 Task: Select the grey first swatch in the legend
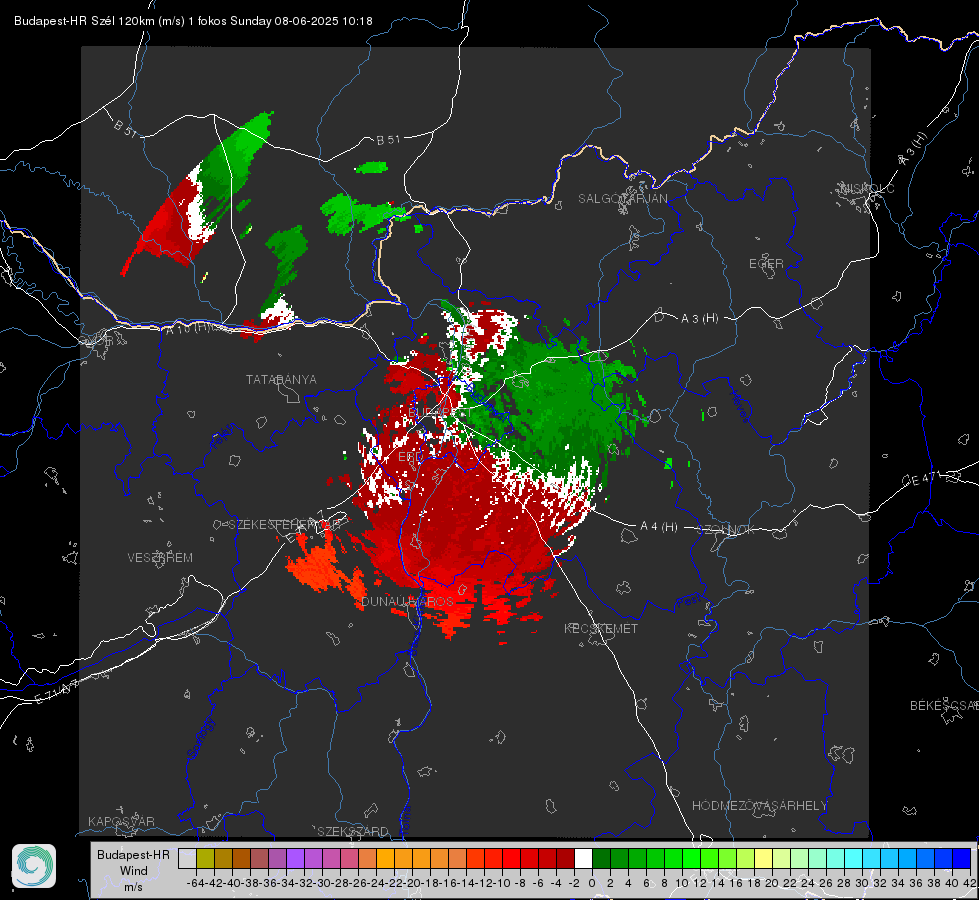tap(187, 858)
